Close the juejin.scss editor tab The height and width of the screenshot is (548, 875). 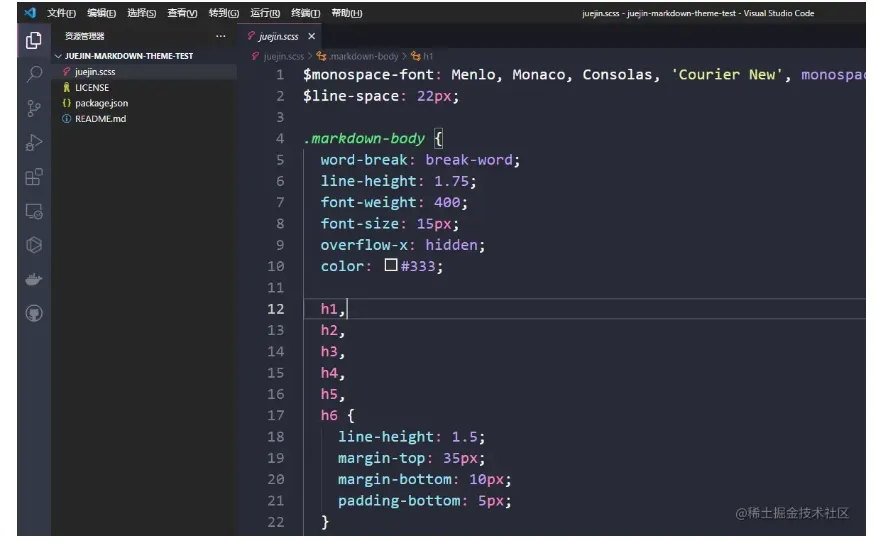tap(311, 36)
